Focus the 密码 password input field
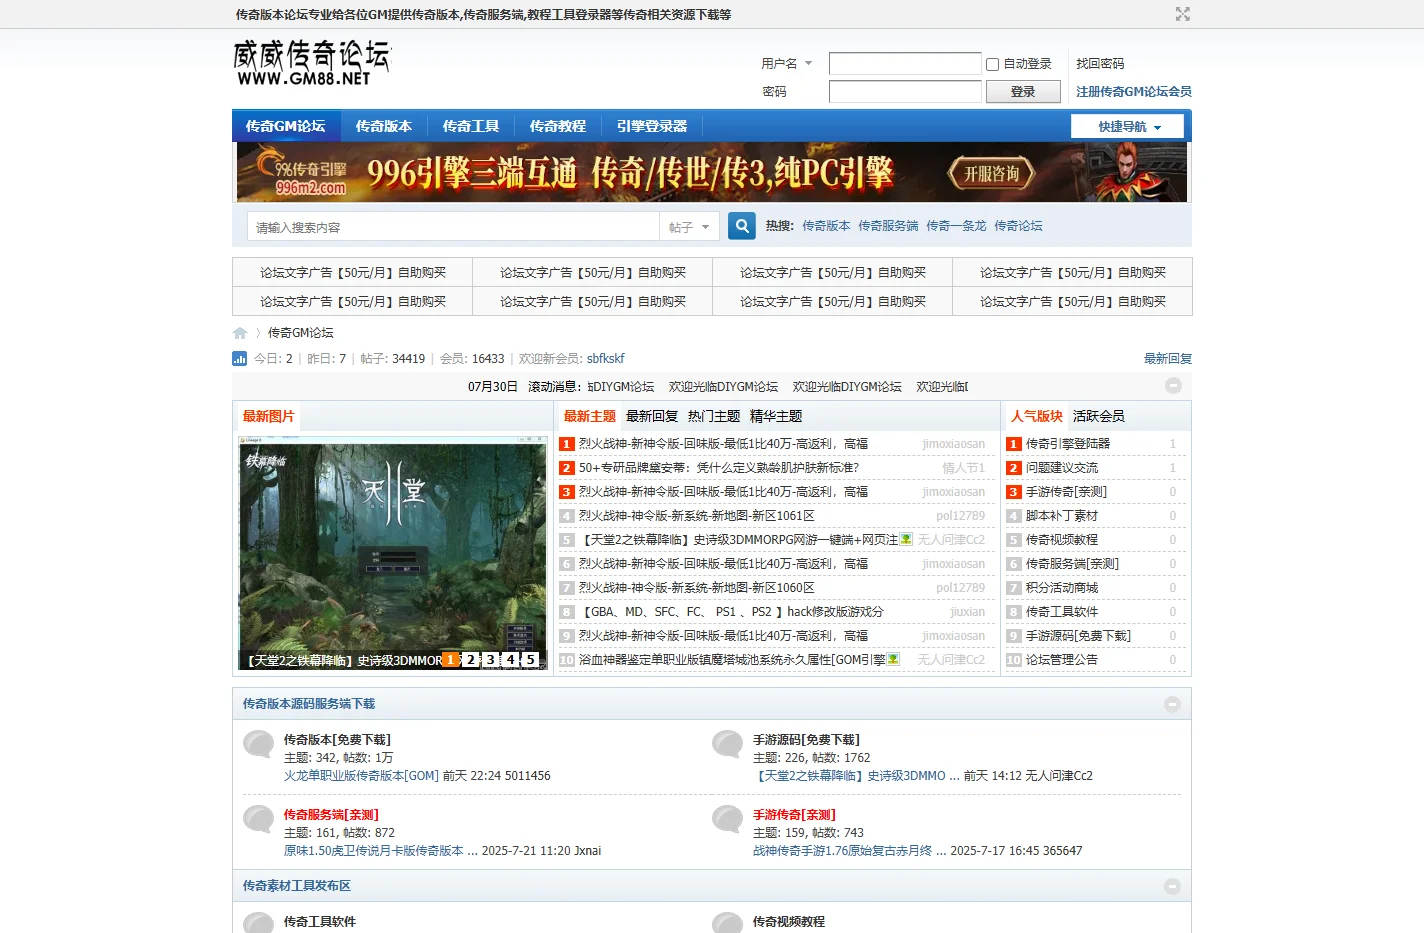Screen dimensions: 1424x933 tap(905, 91)
